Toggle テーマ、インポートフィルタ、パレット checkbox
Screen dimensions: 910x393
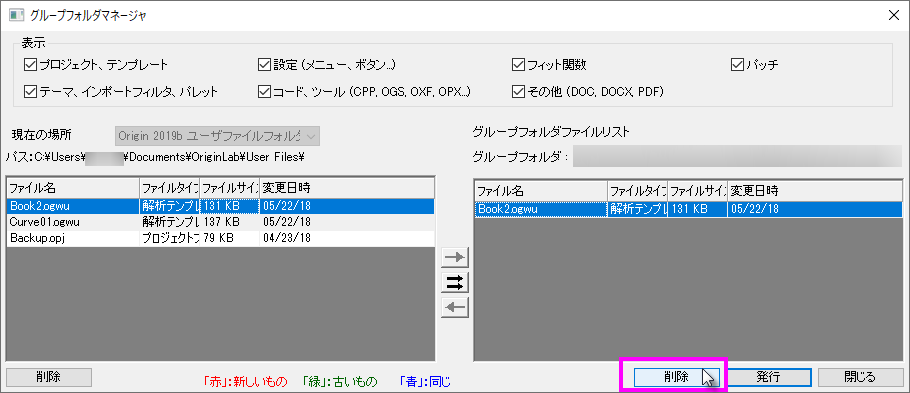[30, 91]
